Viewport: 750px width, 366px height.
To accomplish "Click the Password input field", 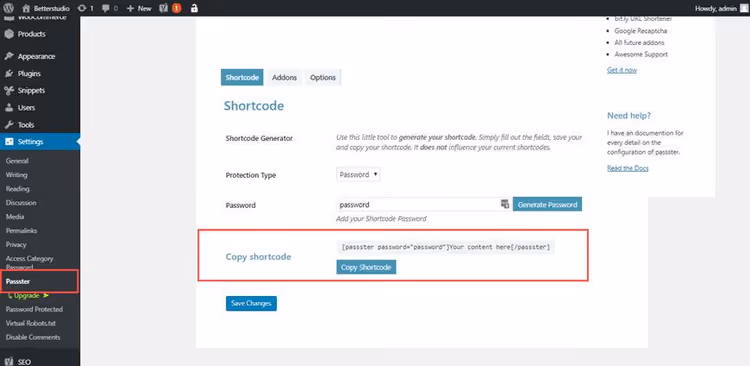I will click(423, 204).
